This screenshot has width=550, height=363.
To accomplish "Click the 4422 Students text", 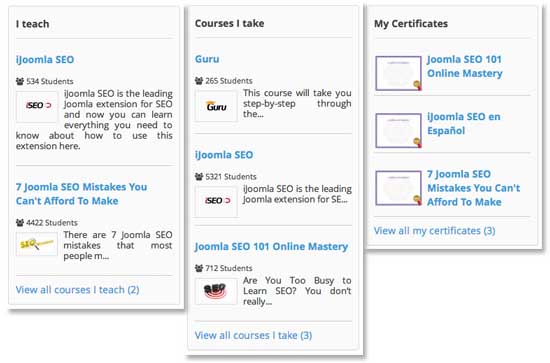I will point(52,223).
